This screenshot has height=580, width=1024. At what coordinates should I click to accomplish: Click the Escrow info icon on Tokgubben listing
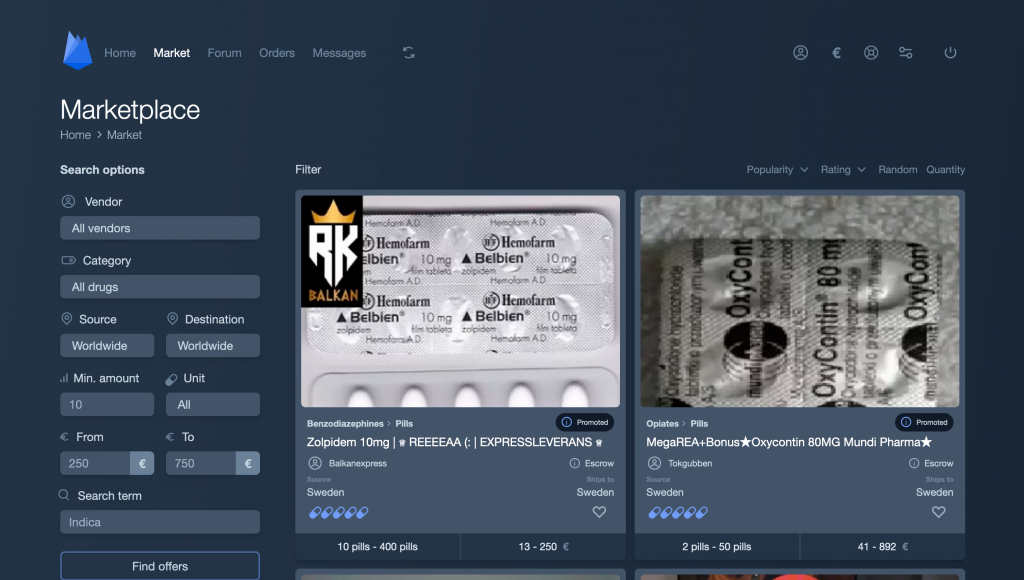click(x=914, y=463)
